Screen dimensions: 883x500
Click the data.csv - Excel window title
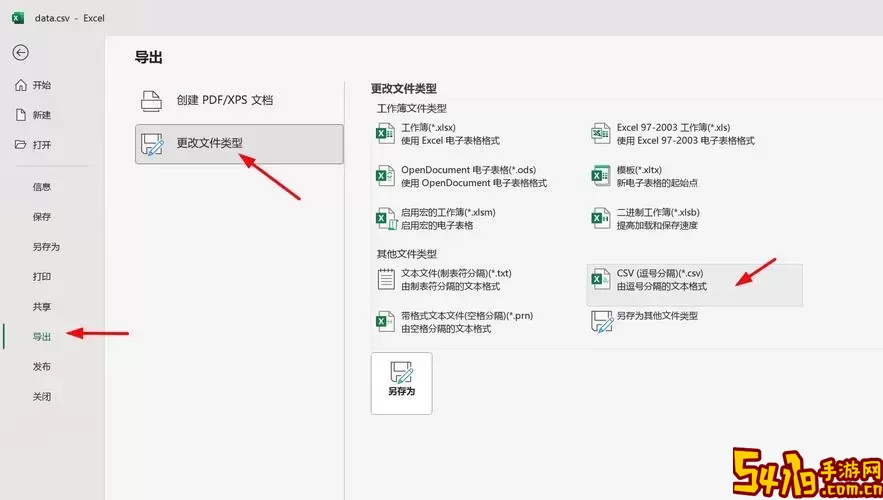tap(70, 18)
